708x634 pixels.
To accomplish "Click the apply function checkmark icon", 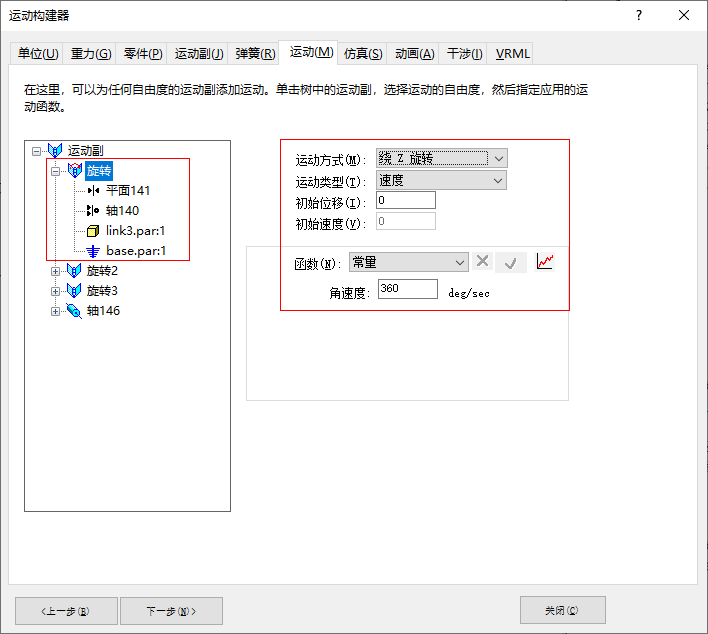I will (x=511, y=262).
